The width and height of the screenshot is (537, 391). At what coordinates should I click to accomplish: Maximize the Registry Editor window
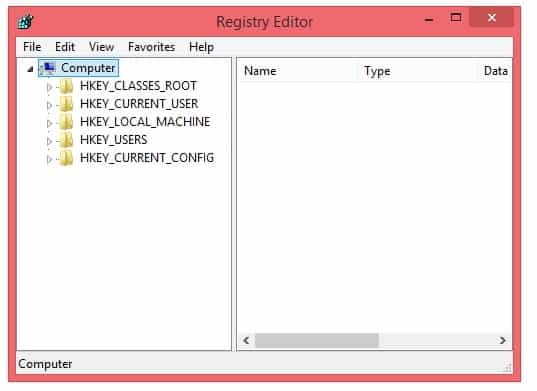pos(455,18)
